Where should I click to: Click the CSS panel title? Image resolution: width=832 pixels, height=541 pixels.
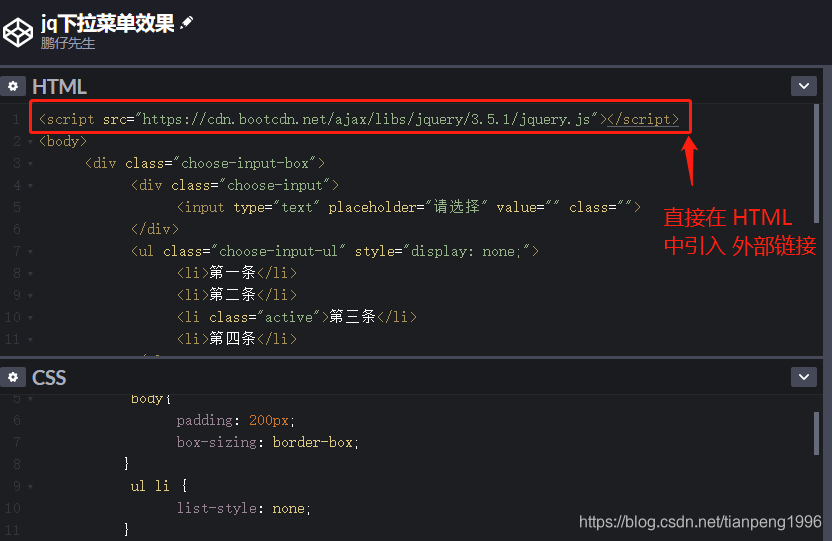pyautogui.click(x=49, y=378)
